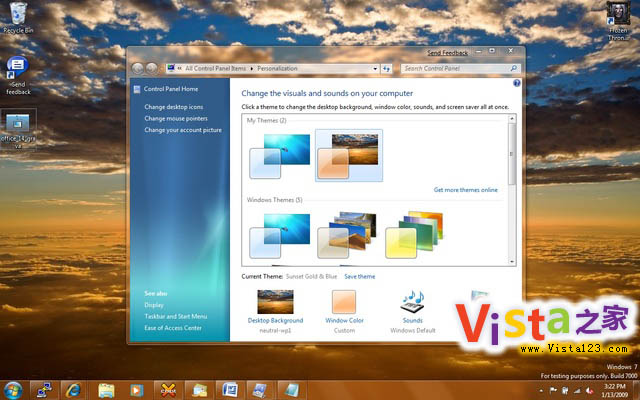Screen dimensions: 640x400
Task: Open Desktop Background sunset thumbnail
Action: click(x=276, y=302)
